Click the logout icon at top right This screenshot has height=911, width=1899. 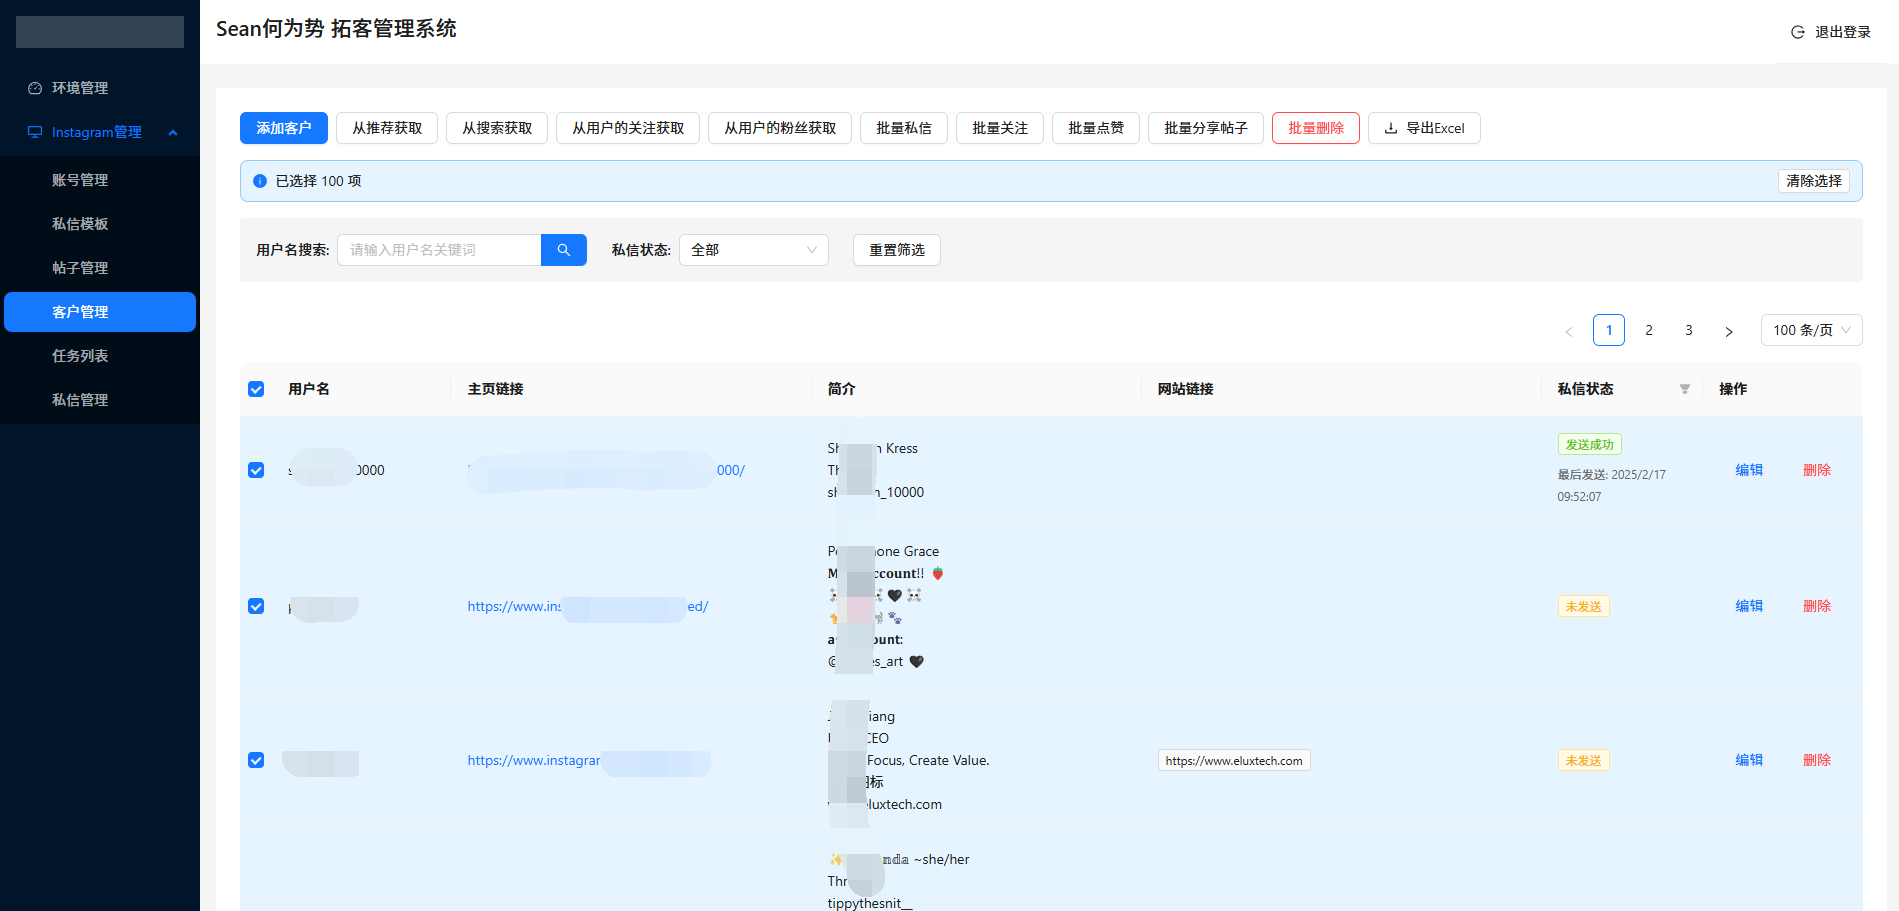point(1797,32)
